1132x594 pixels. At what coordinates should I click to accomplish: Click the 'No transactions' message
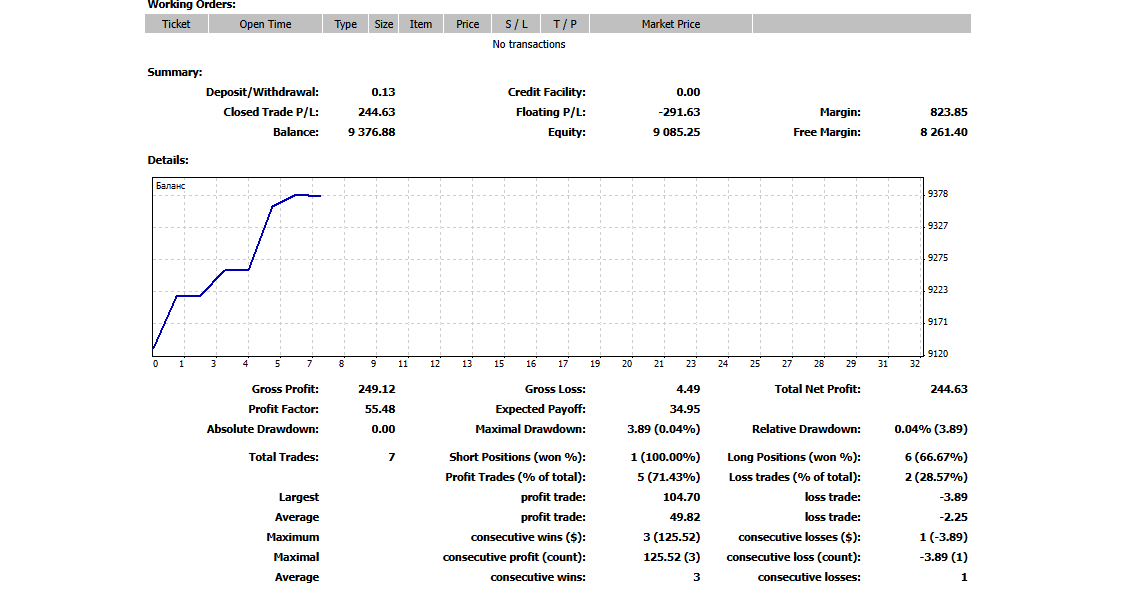click(x=528, y=44)
